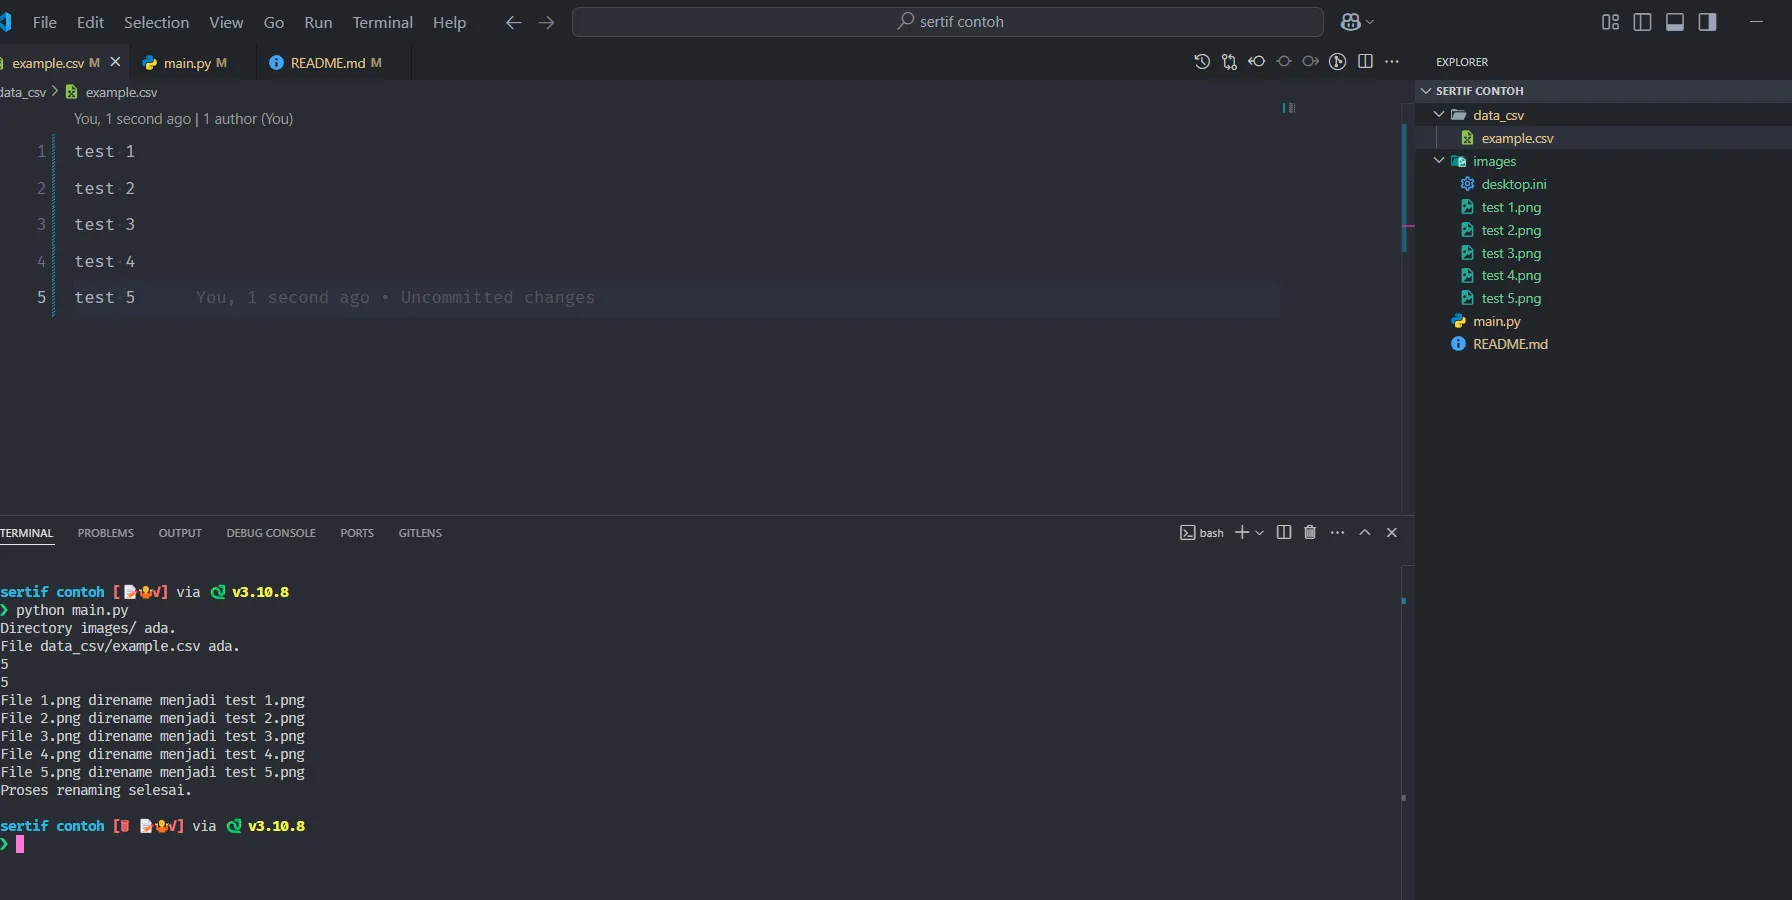Go back with the left arrow
1792x900 pixels.
(513, 22)
